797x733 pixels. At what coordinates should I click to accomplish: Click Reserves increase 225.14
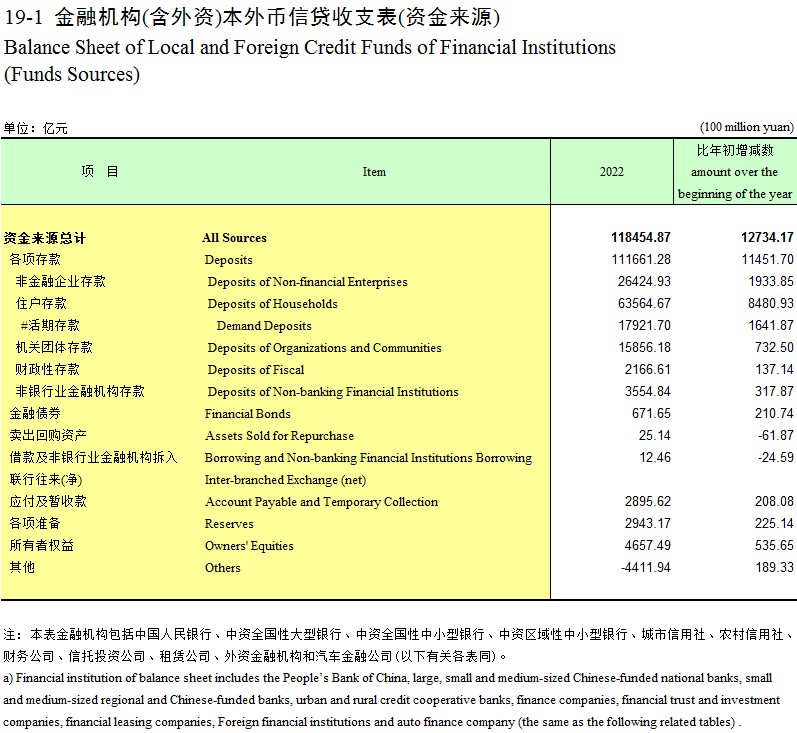[774, 523]
